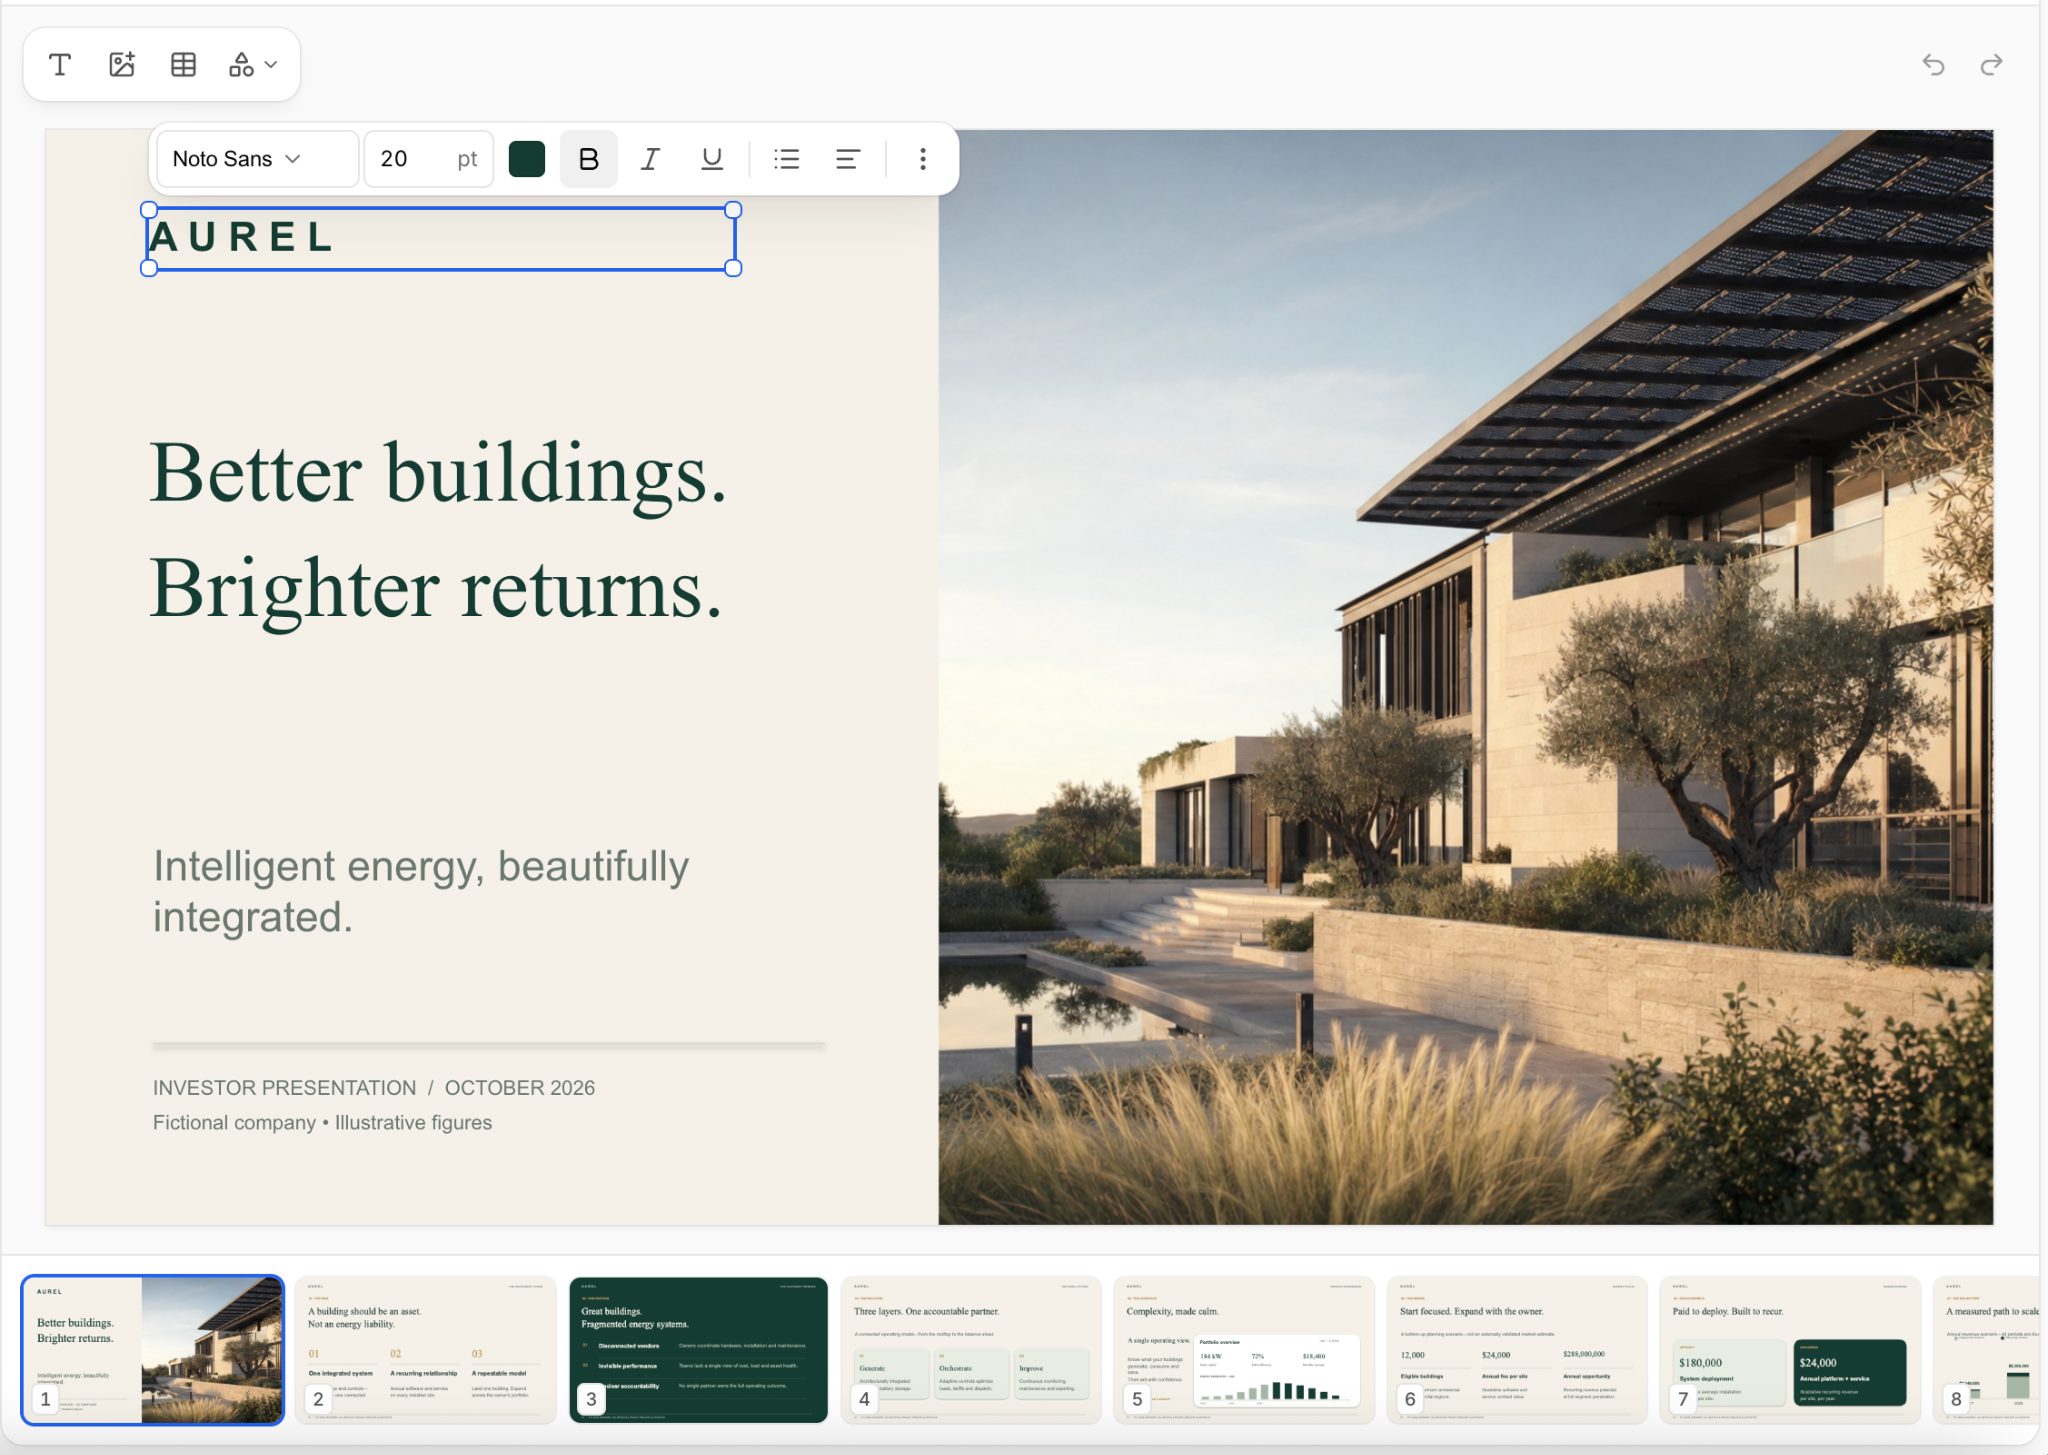
Task: Select the Text insert tool
Action: [60, 65]
